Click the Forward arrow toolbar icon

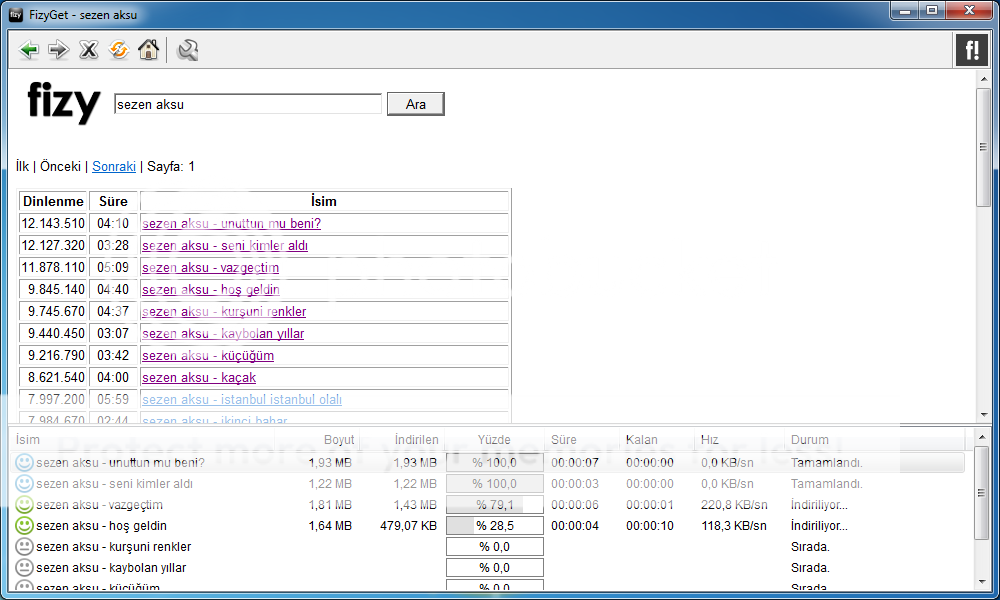point(59,50)
